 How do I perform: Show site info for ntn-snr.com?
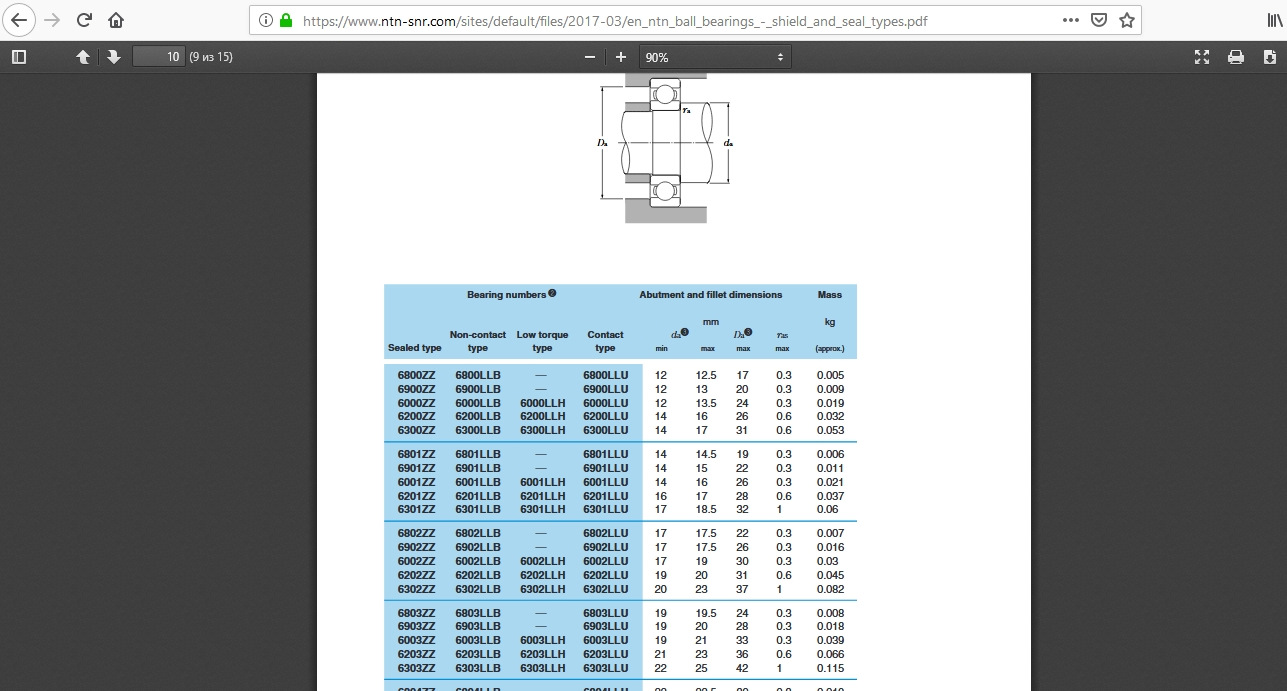coord(266,20)
